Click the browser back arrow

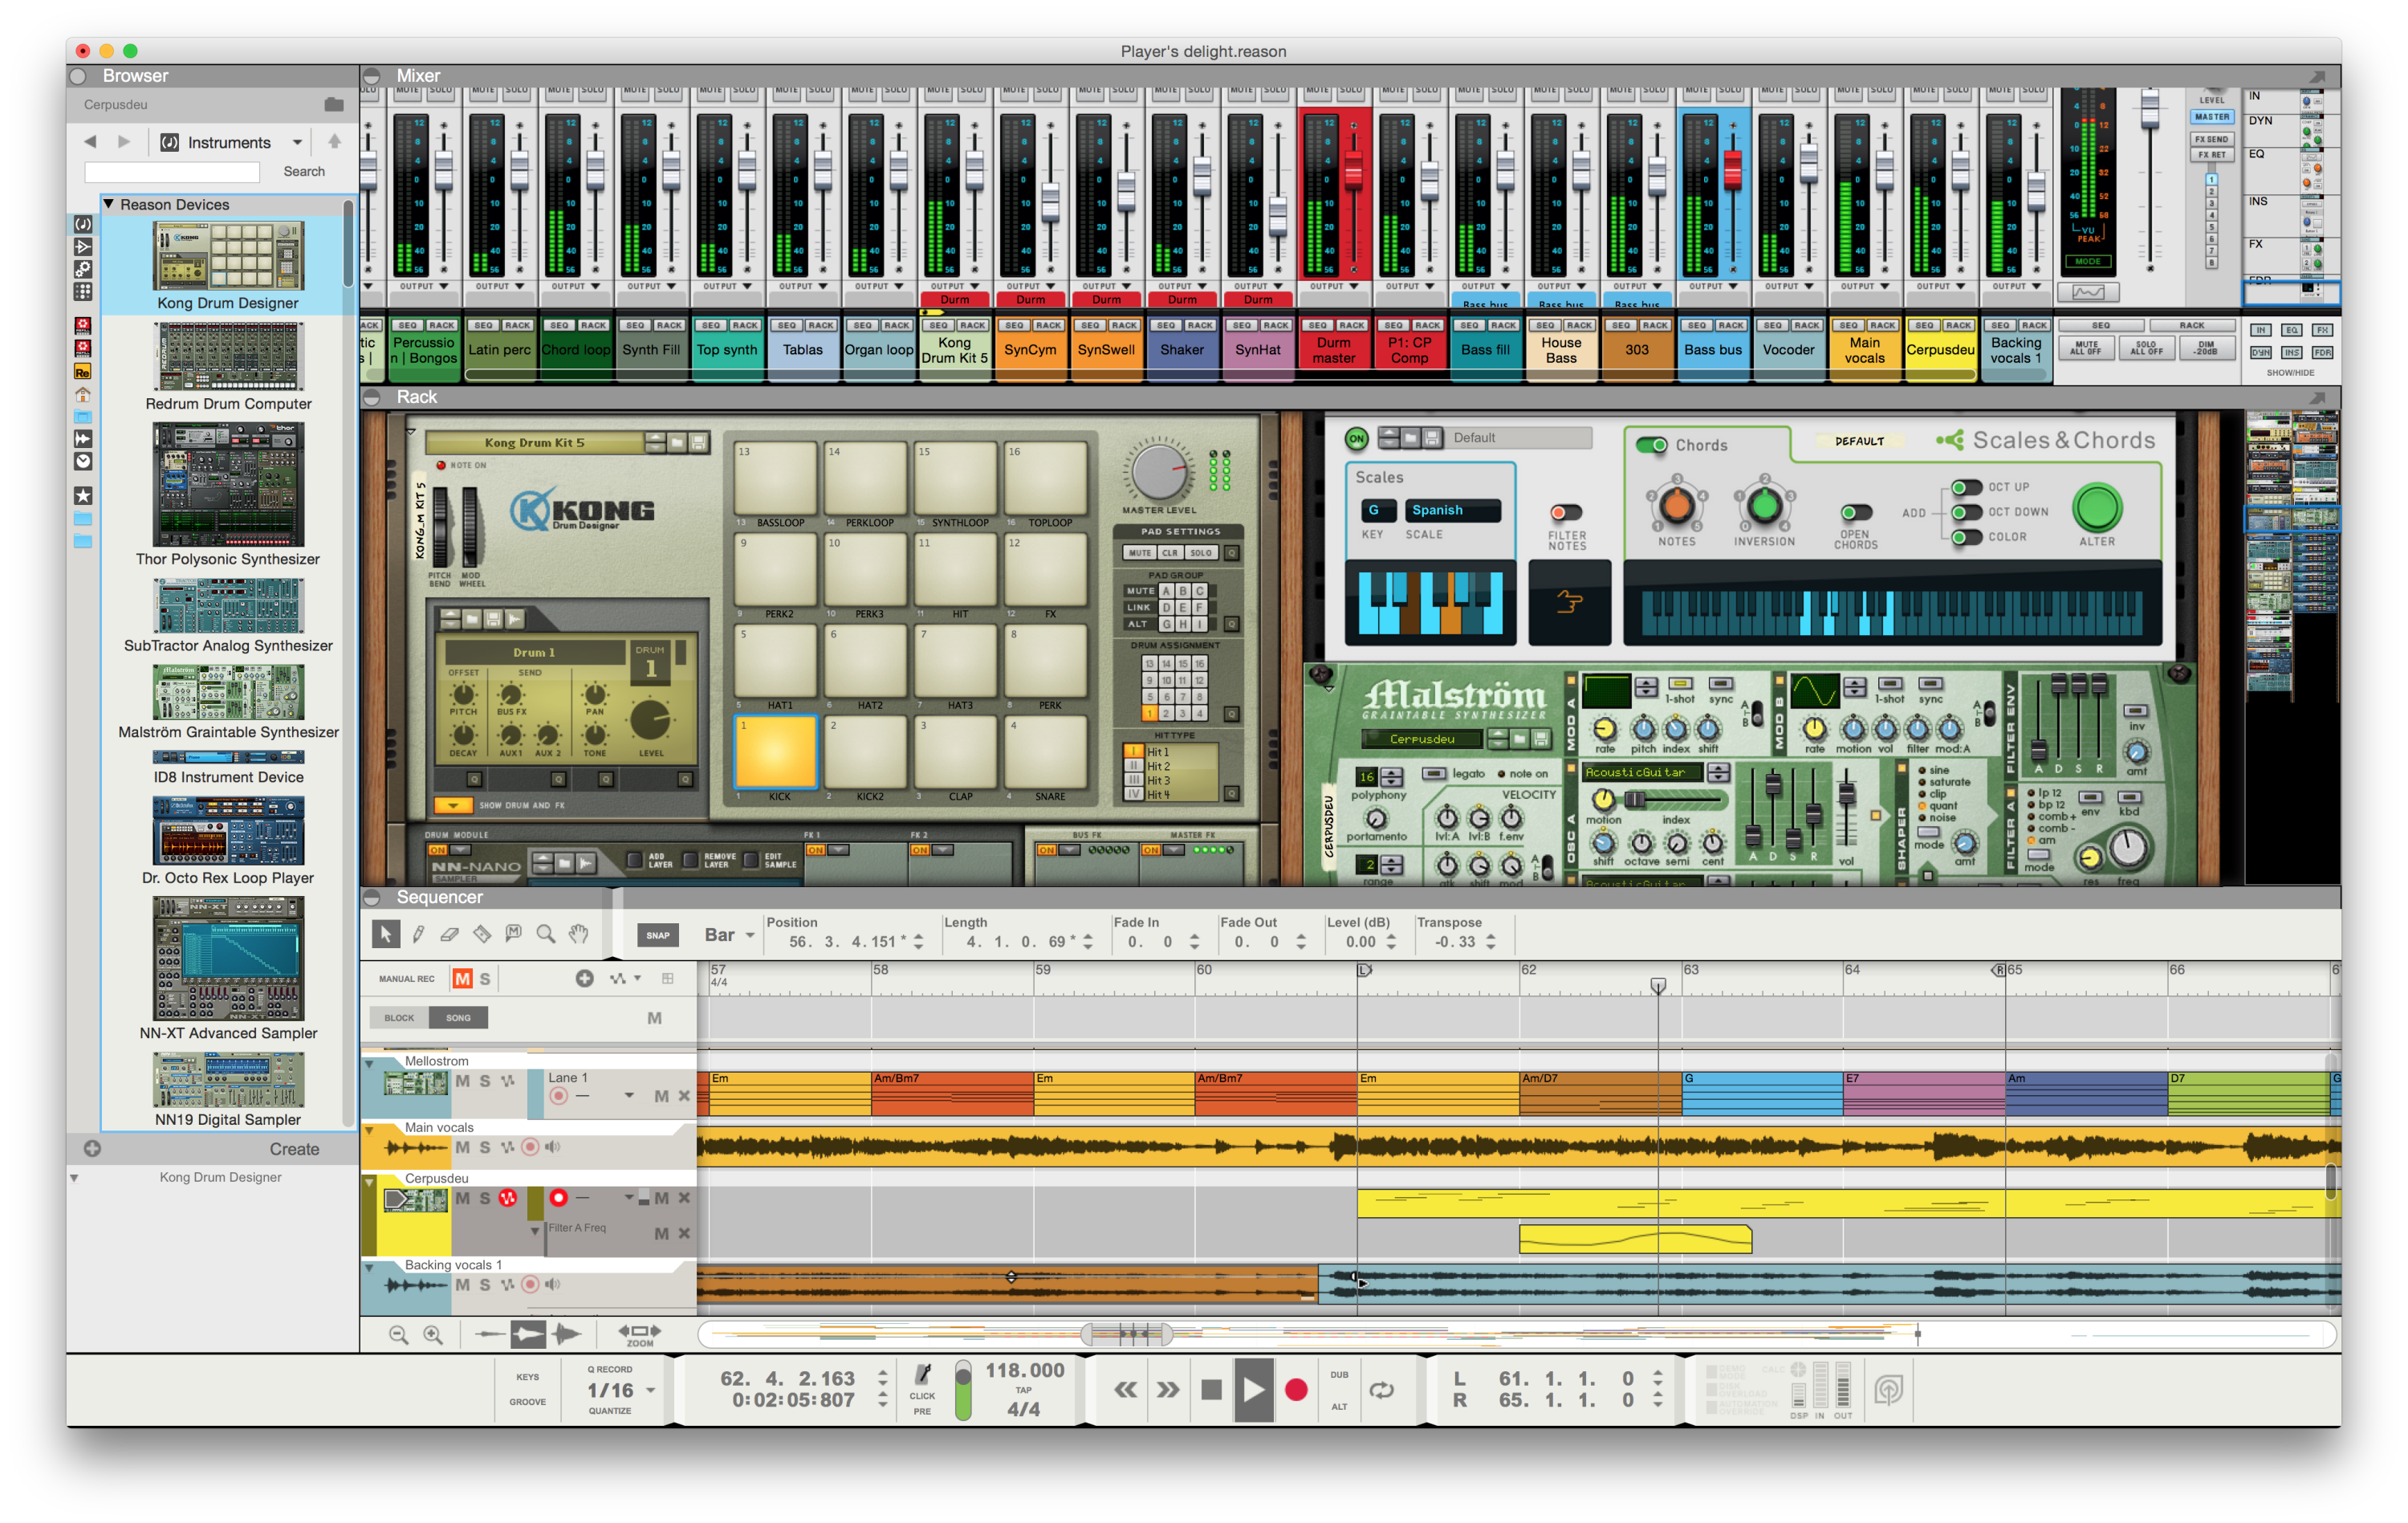[x=90, y=142]
